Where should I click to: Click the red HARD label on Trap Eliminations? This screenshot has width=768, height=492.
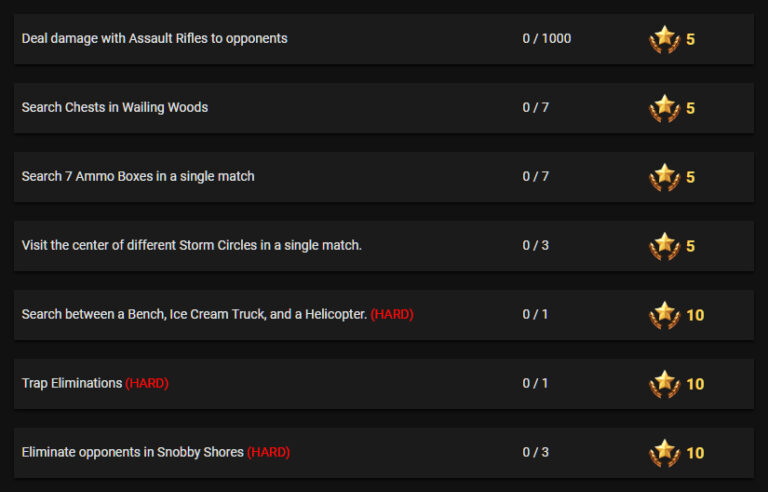tap(147, 383)
